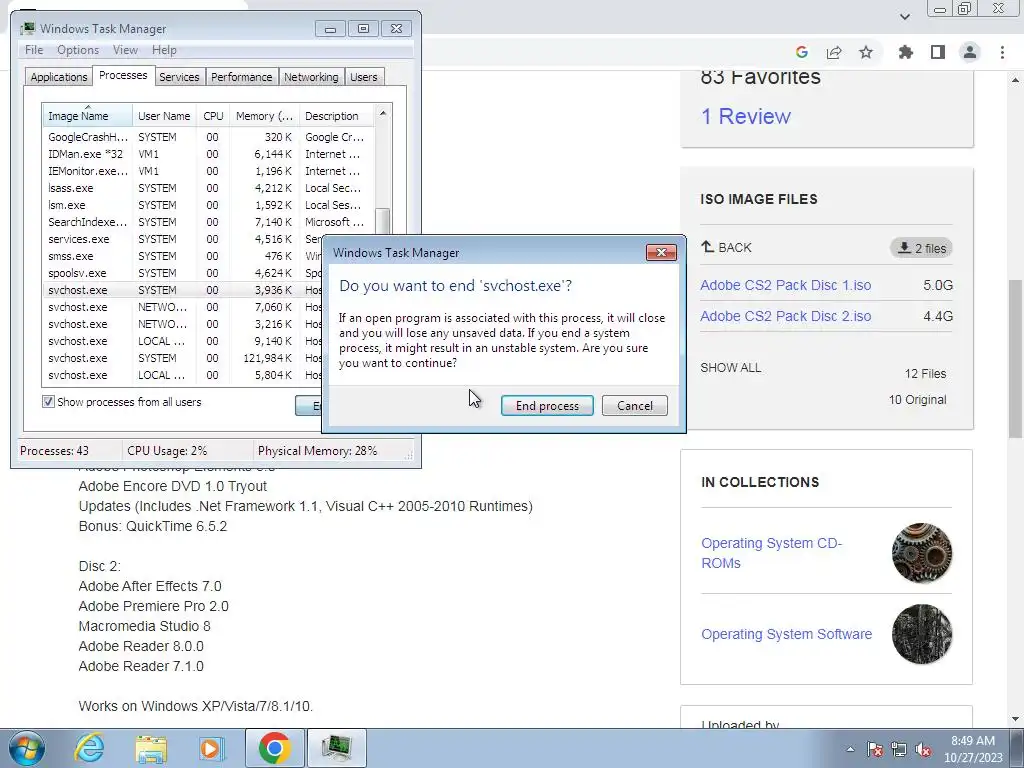Launch Internet Explorer from the taskbar
Viewport: 1024px width, 768px height.
89,748
